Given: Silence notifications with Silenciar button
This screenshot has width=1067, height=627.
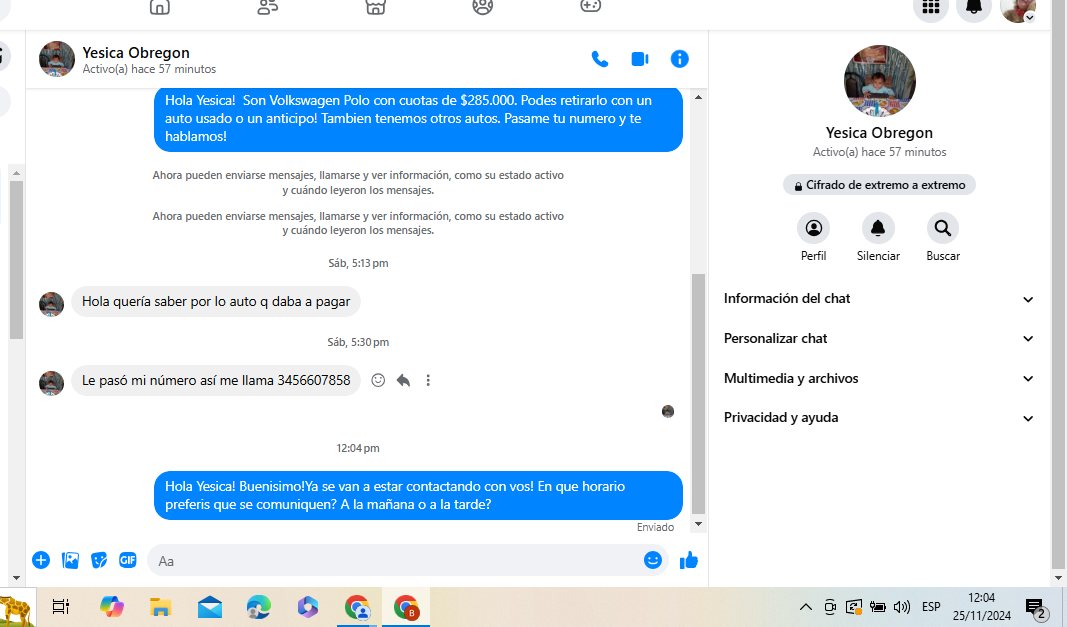Looking at the screenshot, I should [x=878, y=229].
